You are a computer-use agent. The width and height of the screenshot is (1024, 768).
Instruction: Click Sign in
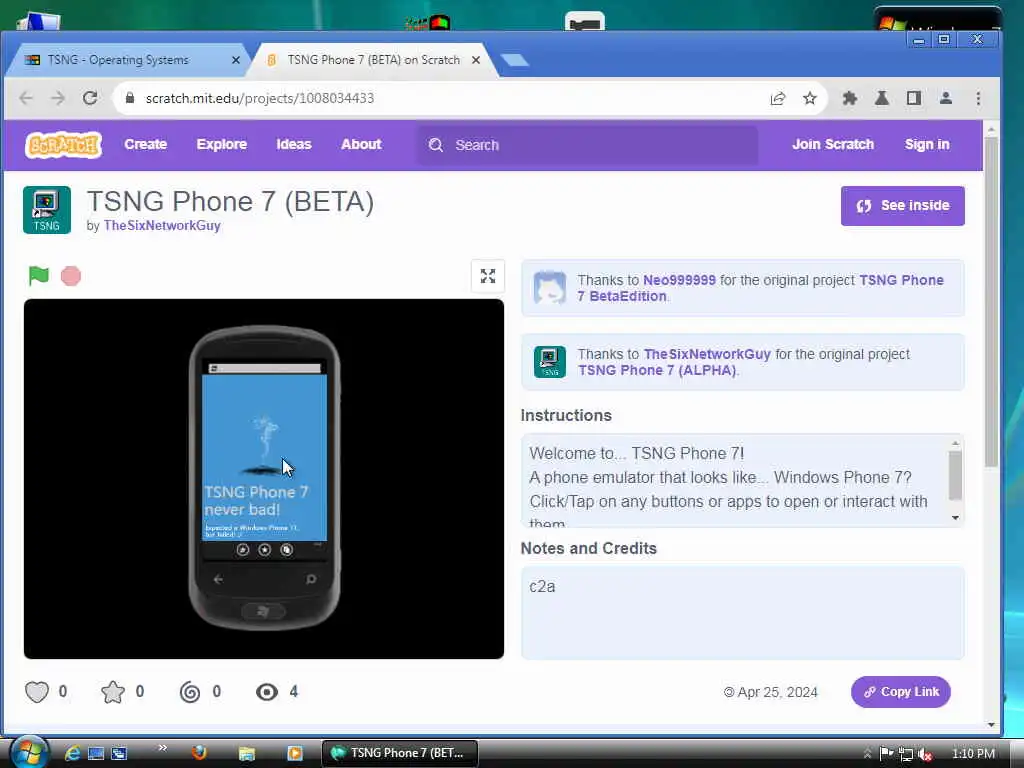click(927, 144)
